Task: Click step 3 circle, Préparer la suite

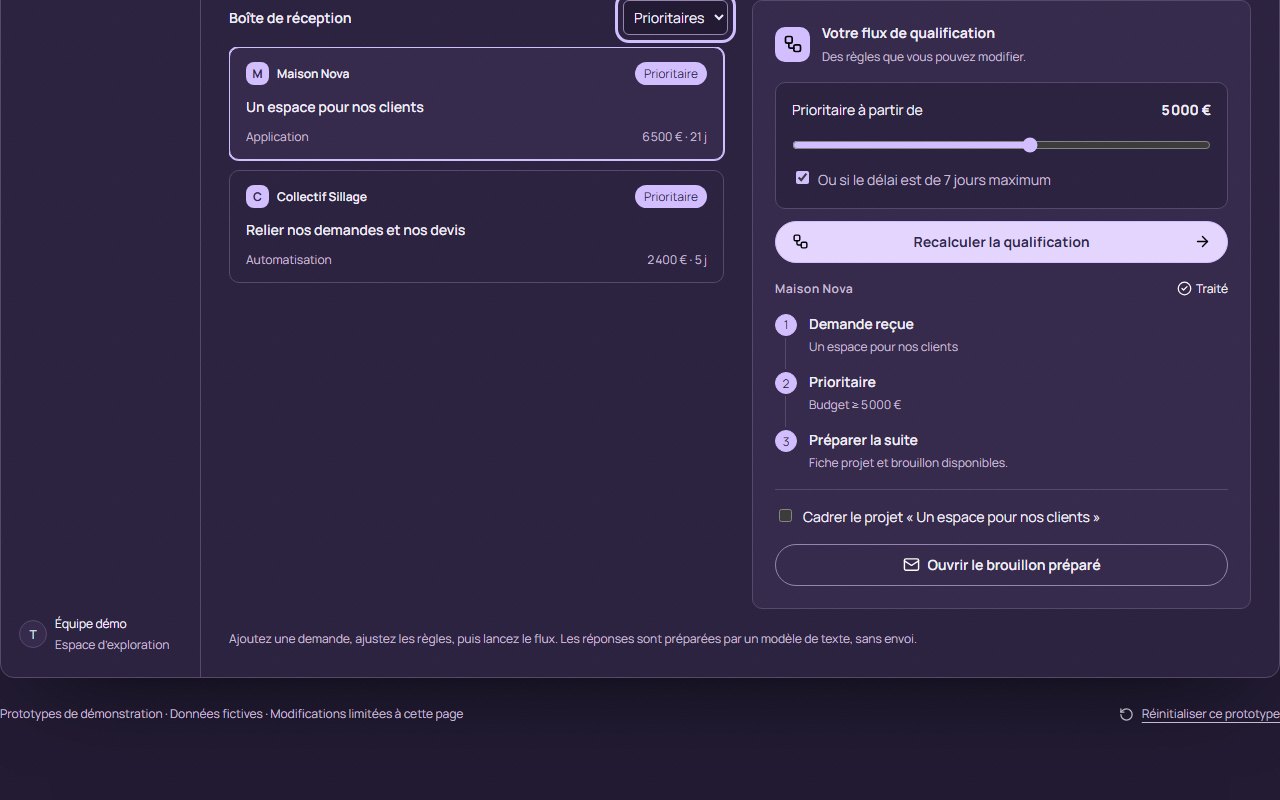Action: coord(786,441)
